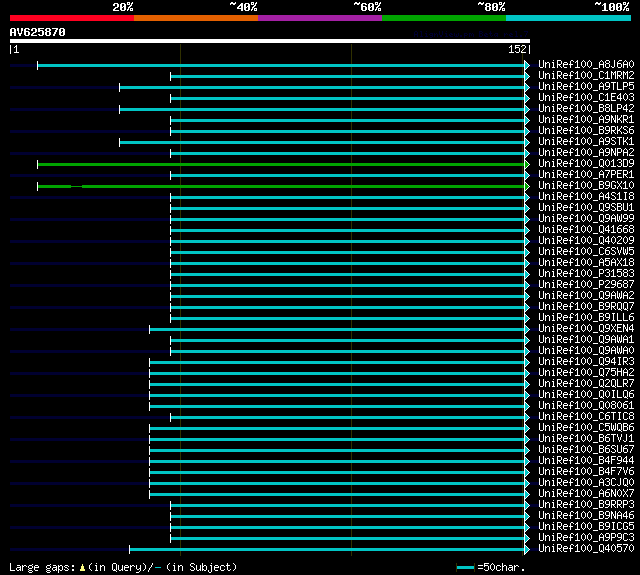Image resolution: width=640 pixels, height=575 pixels.
Task: Click the cyan ~100% identity legend bar
Action: click(569, 18)
